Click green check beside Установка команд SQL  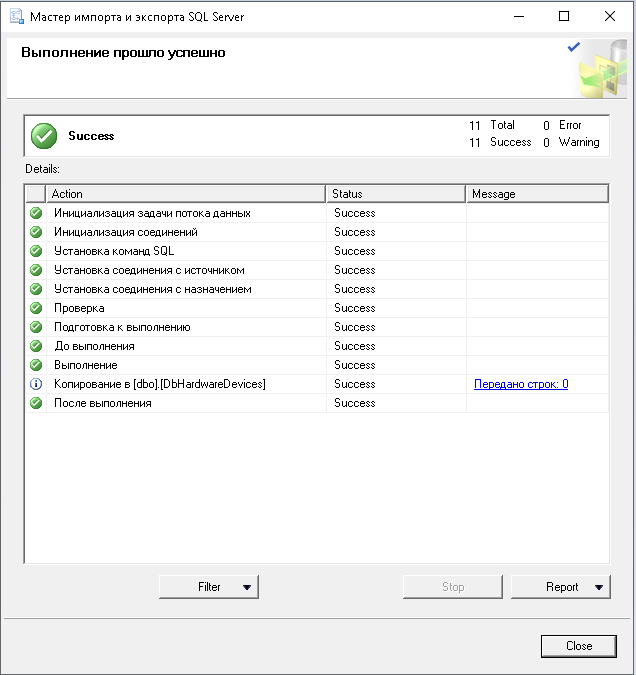[x=36, y=251]
